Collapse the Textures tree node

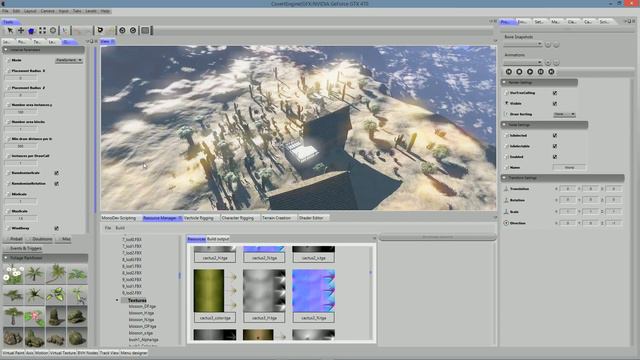pos(117,300)
